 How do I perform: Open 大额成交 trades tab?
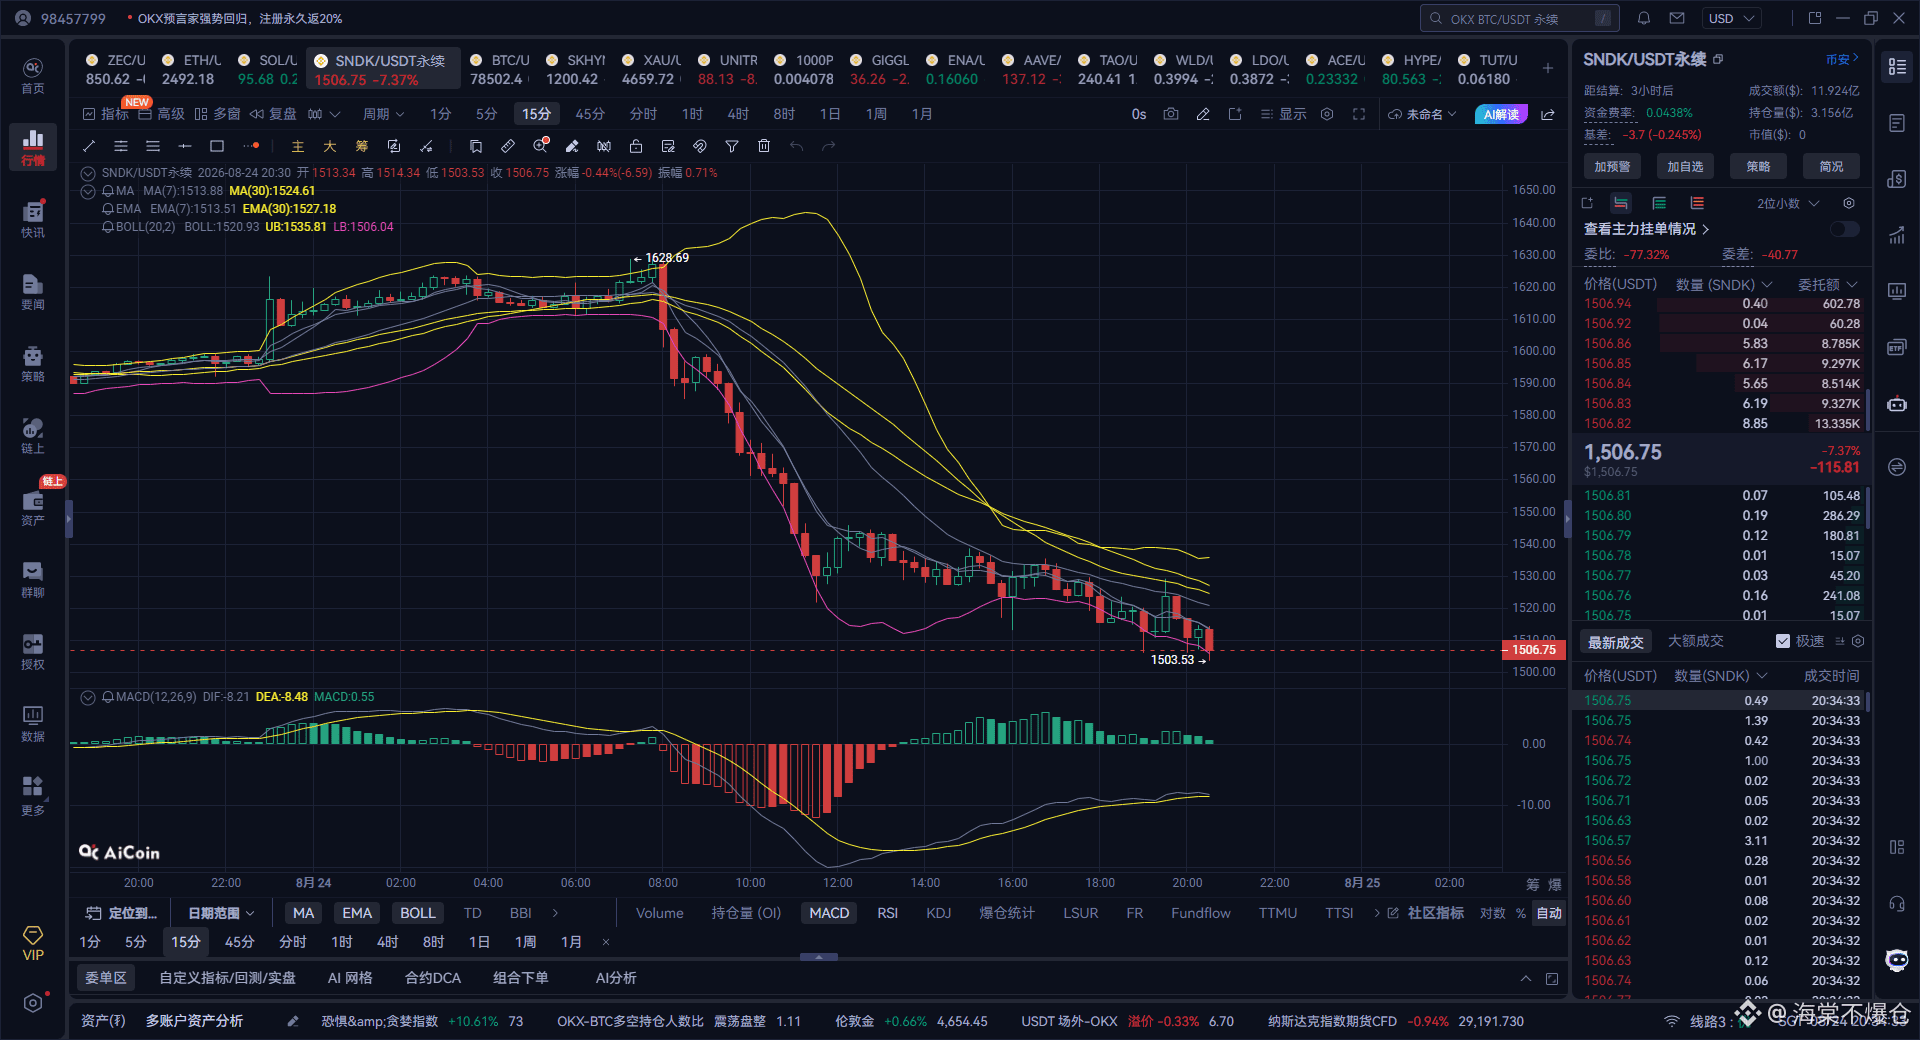pos(1695,641)
